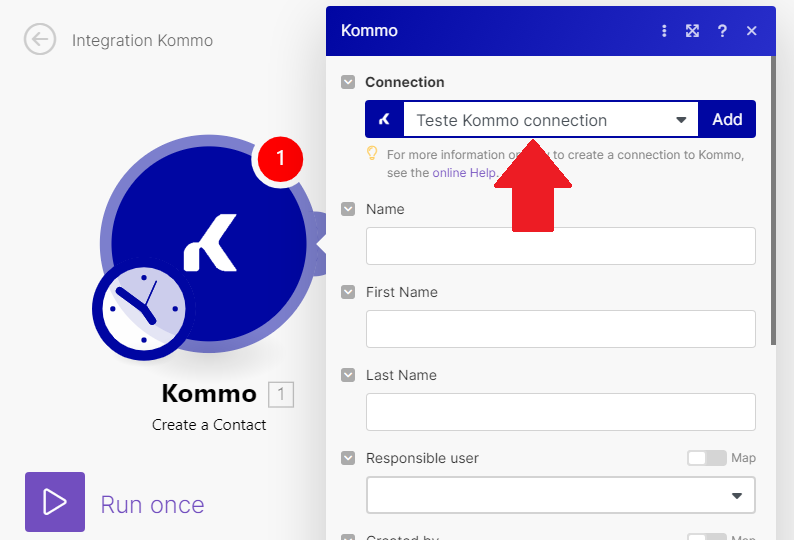Click into the Last Name input field
Image resolution: width=794 pixels, height=540 pixels.
click(561, 412)
